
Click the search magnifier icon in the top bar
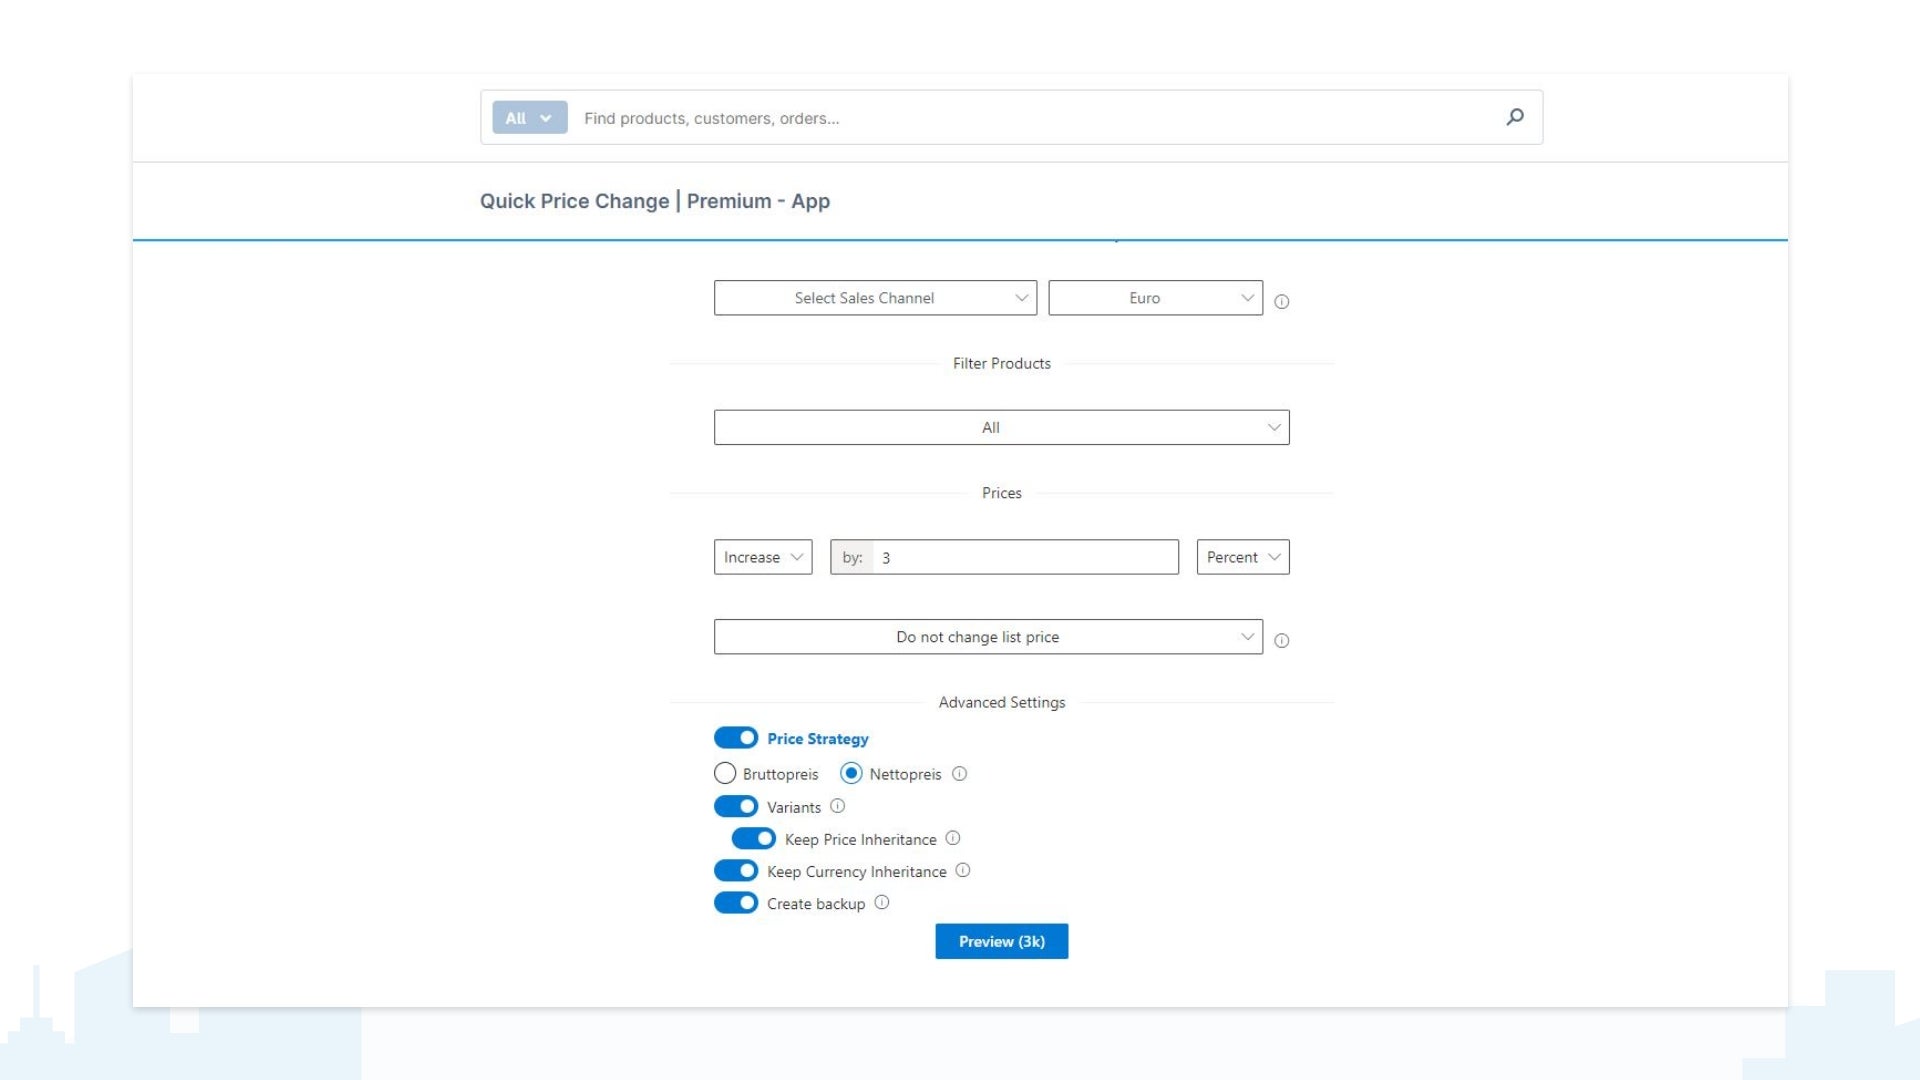pos(1513,117)
